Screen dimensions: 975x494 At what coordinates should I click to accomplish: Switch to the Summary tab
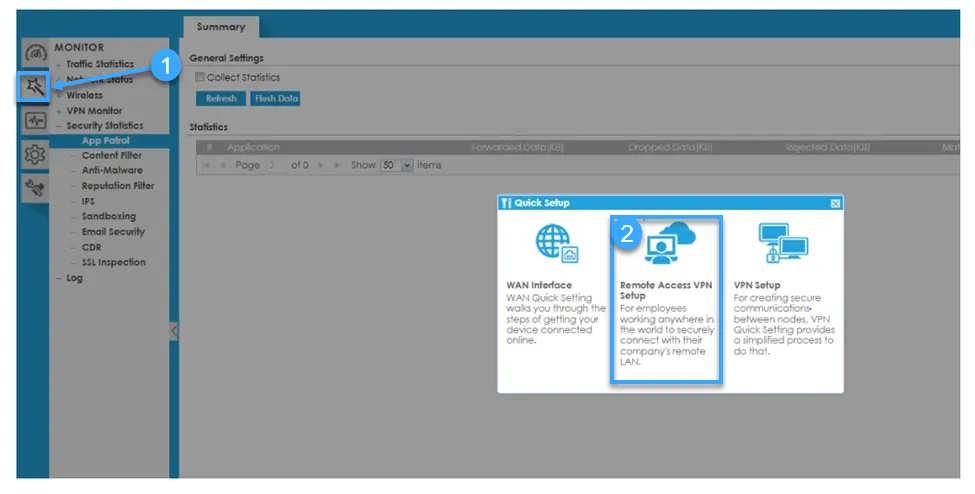[220, 27]
